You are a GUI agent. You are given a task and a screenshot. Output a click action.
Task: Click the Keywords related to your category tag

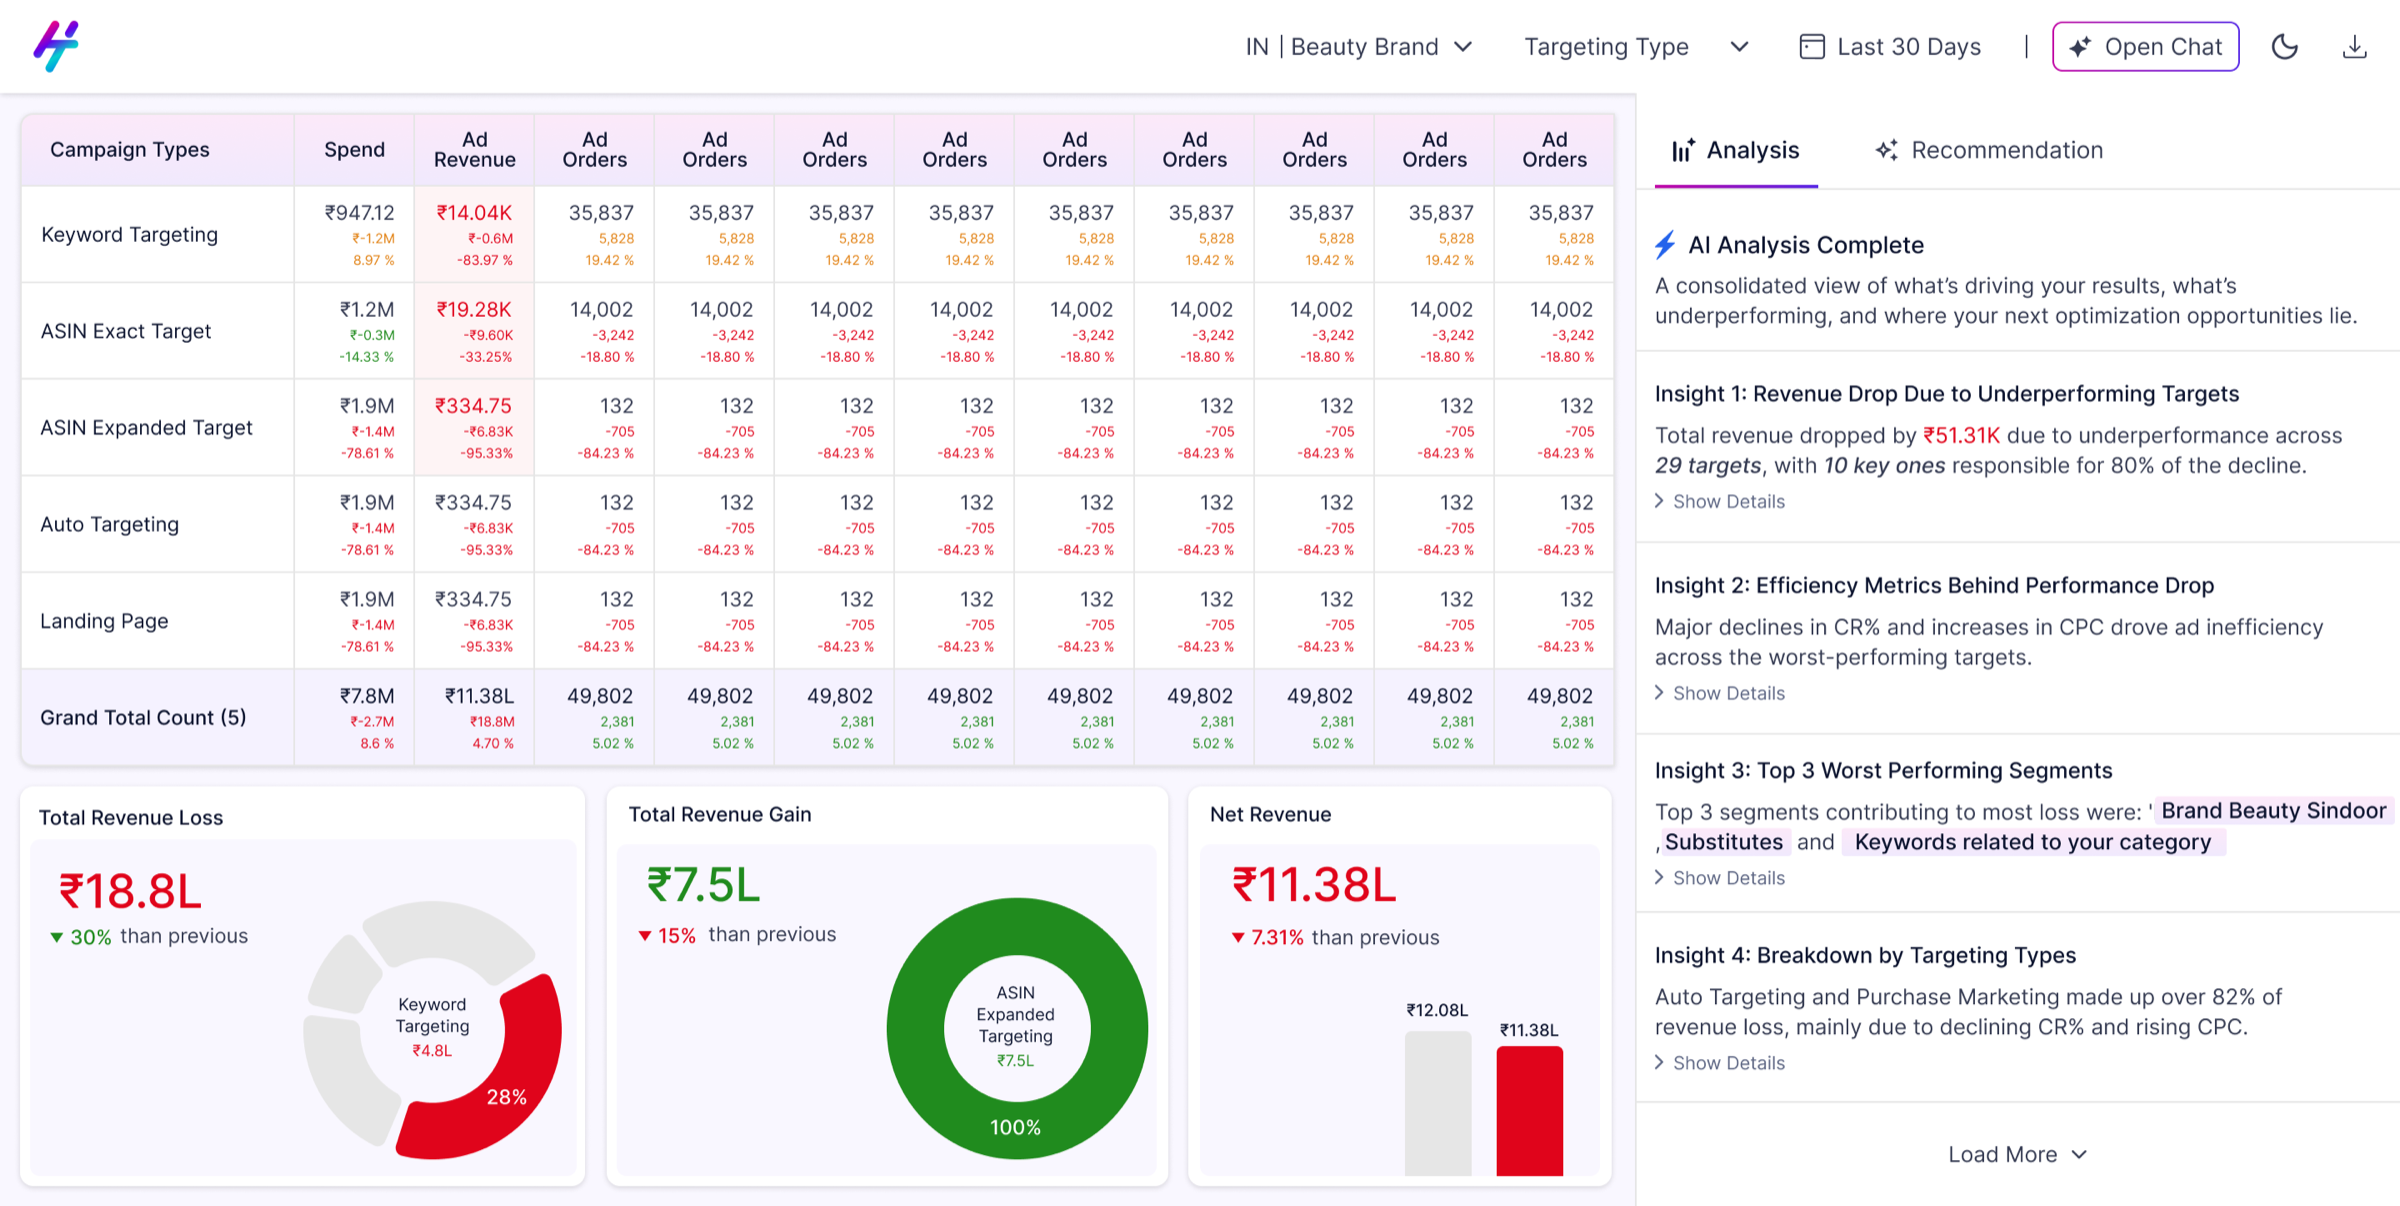(2032, 842)
